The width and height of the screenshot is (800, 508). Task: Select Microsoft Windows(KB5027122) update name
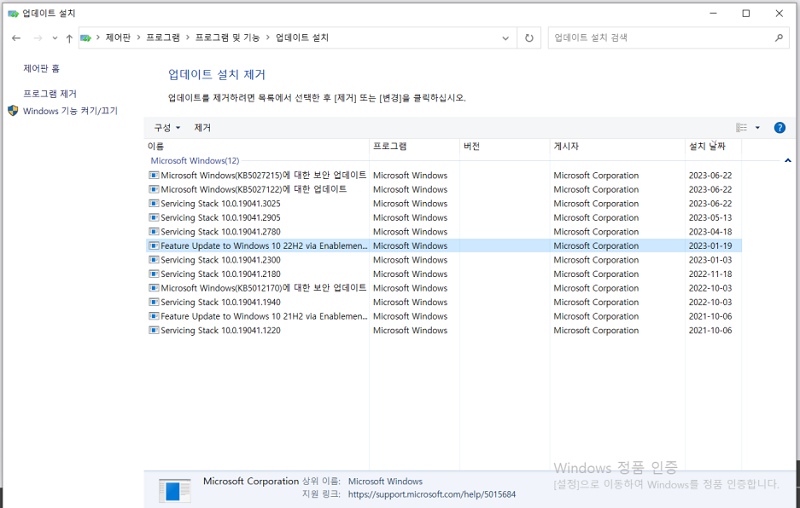[254, 189]
